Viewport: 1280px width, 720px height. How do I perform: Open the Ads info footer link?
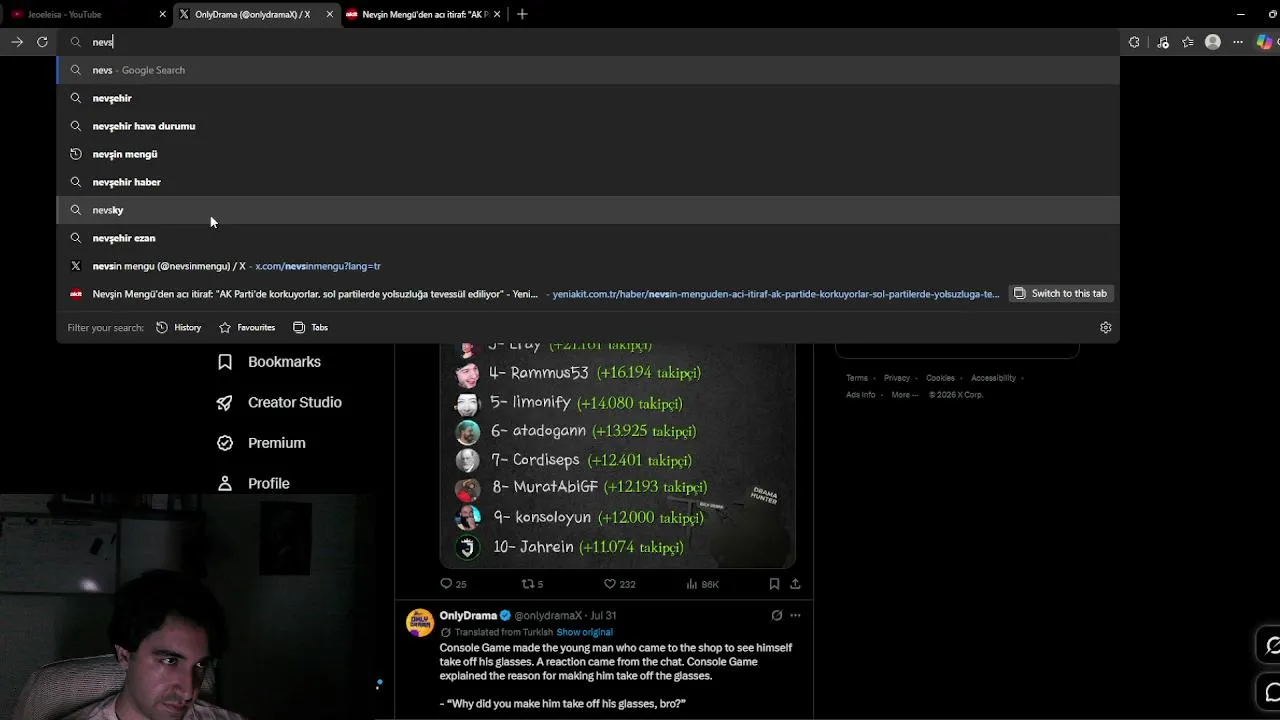(860, 395)
